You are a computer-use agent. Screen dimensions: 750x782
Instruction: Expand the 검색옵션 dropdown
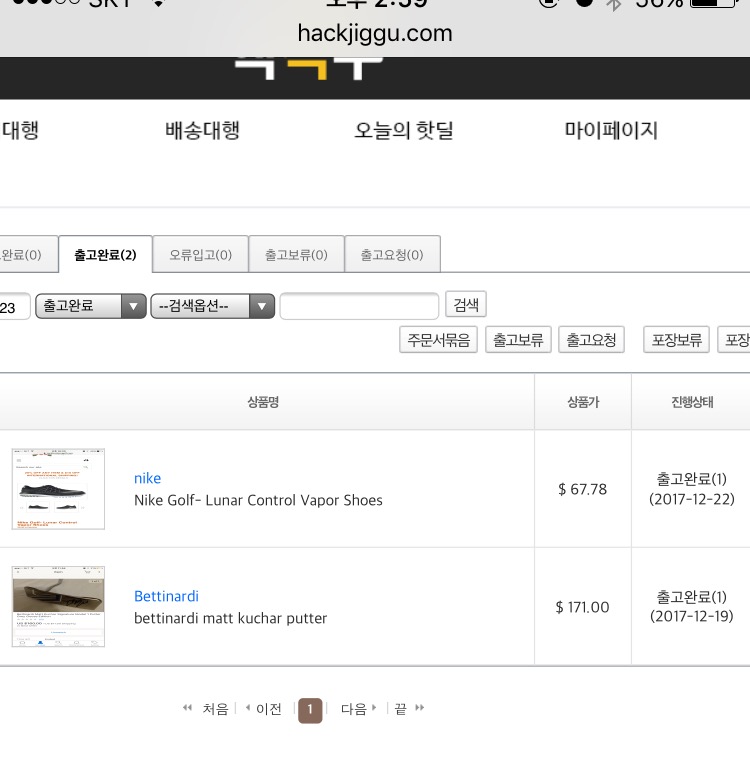pyautogui.click(x=212, y=306)
